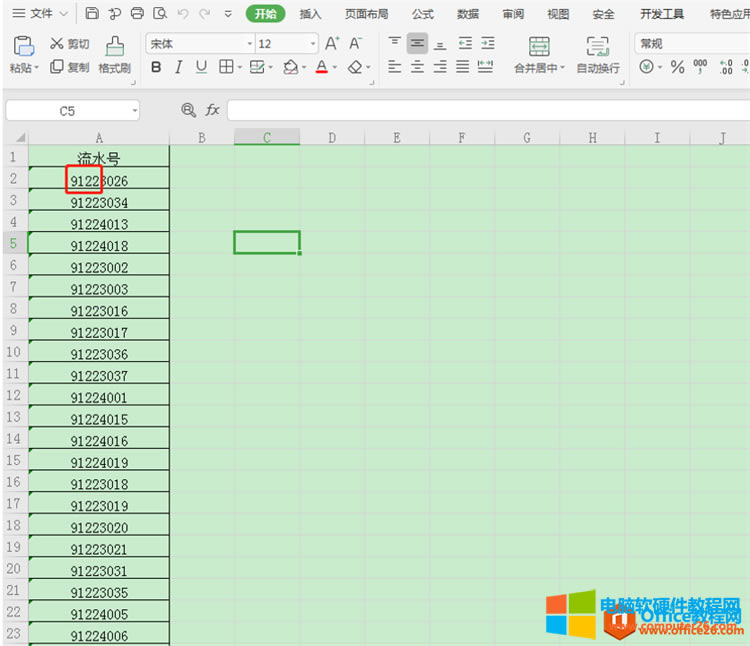Toggle bold formatting

[156, 67]
